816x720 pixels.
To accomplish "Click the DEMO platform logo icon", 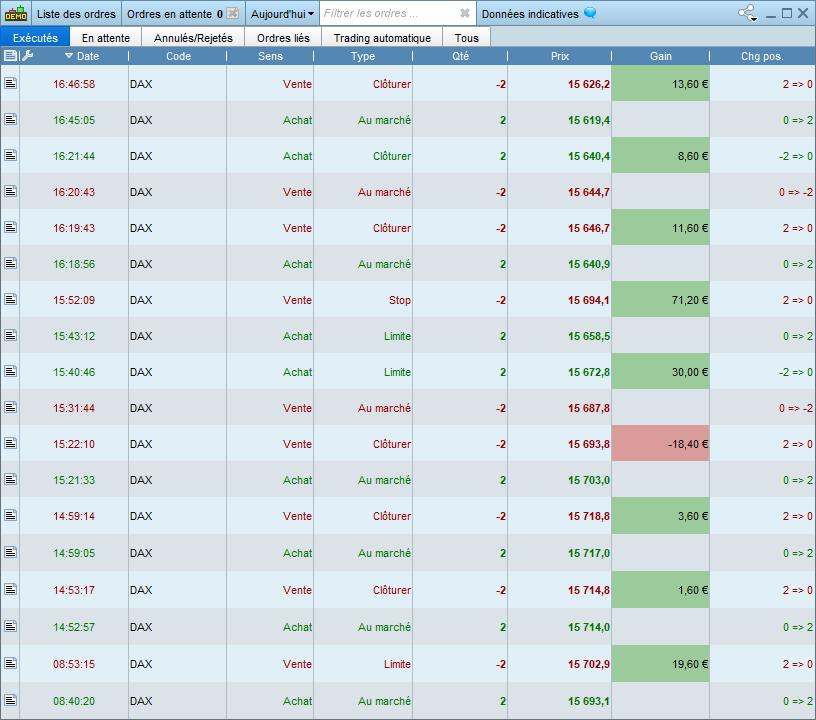I will tap(16, 14).
